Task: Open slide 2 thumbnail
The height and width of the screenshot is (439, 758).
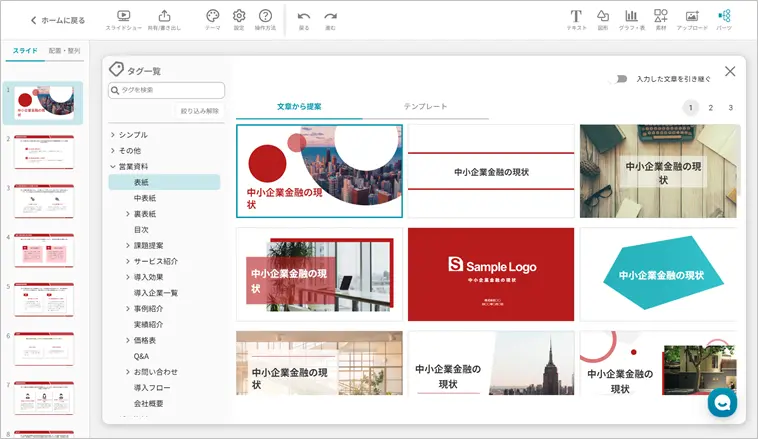Action: pyautogui.click(x=44, y=152)
